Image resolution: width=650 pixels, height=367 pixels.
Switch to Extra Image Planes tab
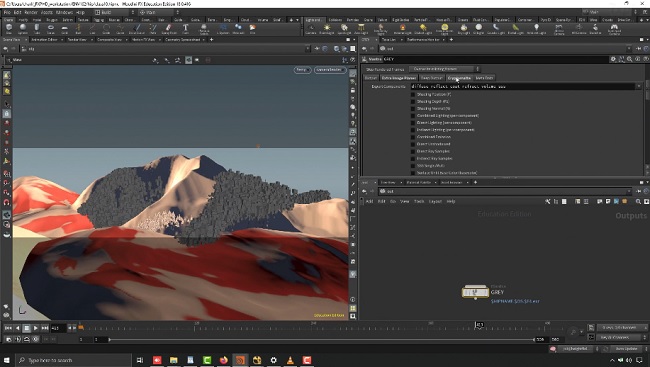tap(398, 78)
